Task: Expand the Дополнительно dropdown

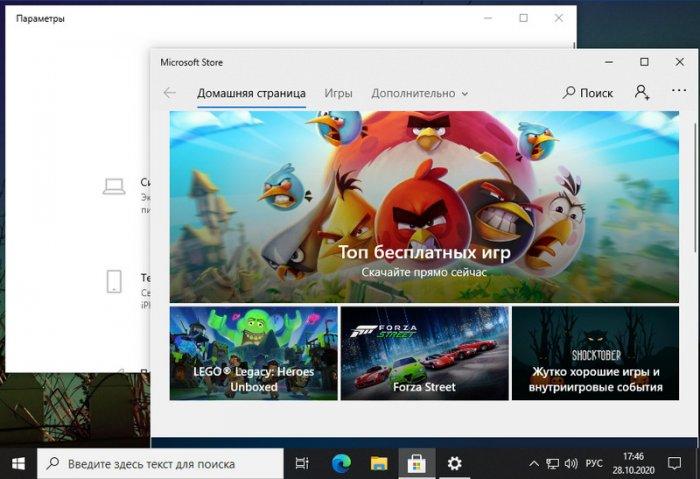Action: 420,93
